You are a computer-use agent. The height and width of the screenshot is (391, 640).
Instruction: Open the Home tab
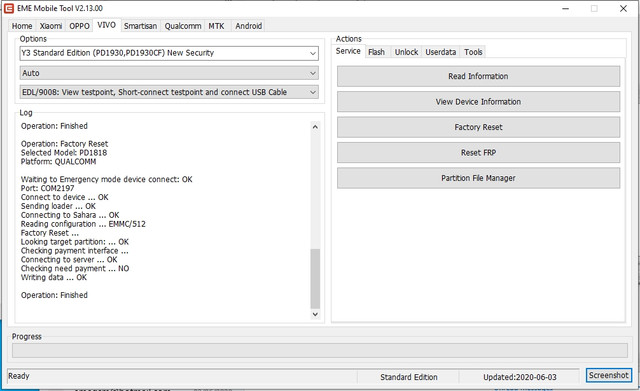(22, 26)
